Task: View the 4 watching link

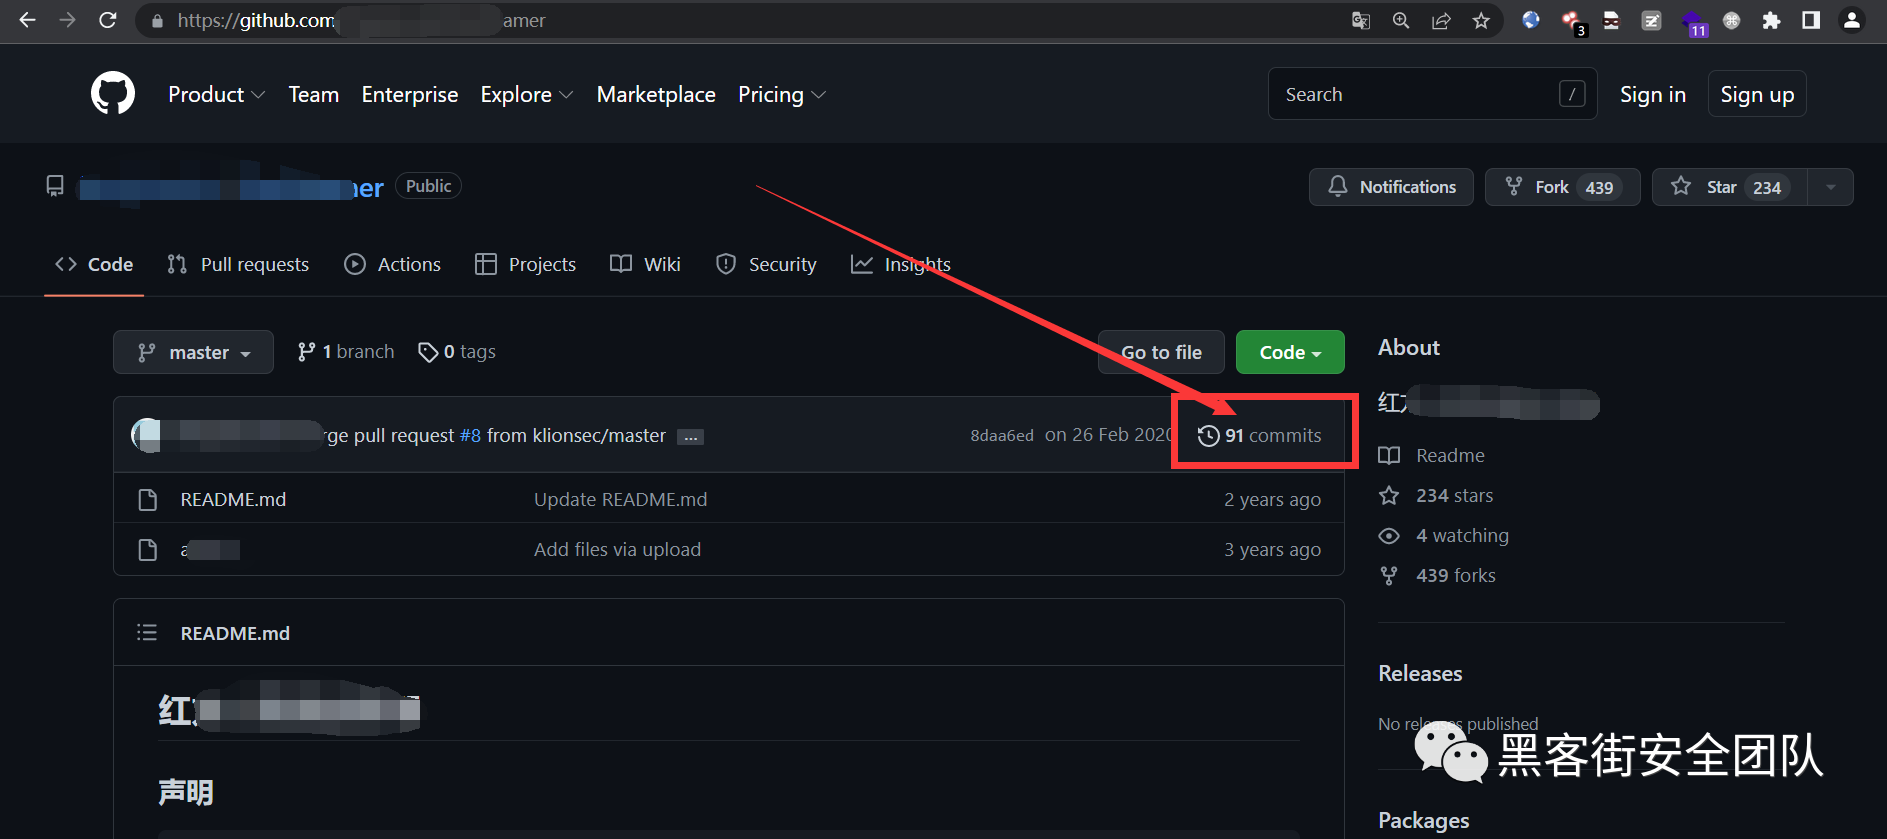Action: [x=1462, y=535]
